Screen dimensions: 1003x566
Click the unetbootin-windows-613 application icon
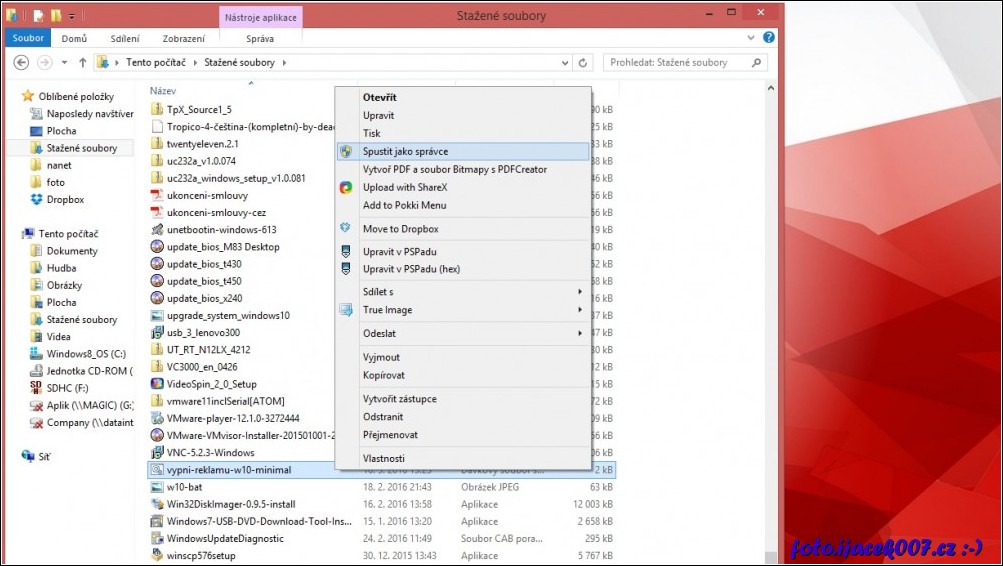(x=157, y=229)
